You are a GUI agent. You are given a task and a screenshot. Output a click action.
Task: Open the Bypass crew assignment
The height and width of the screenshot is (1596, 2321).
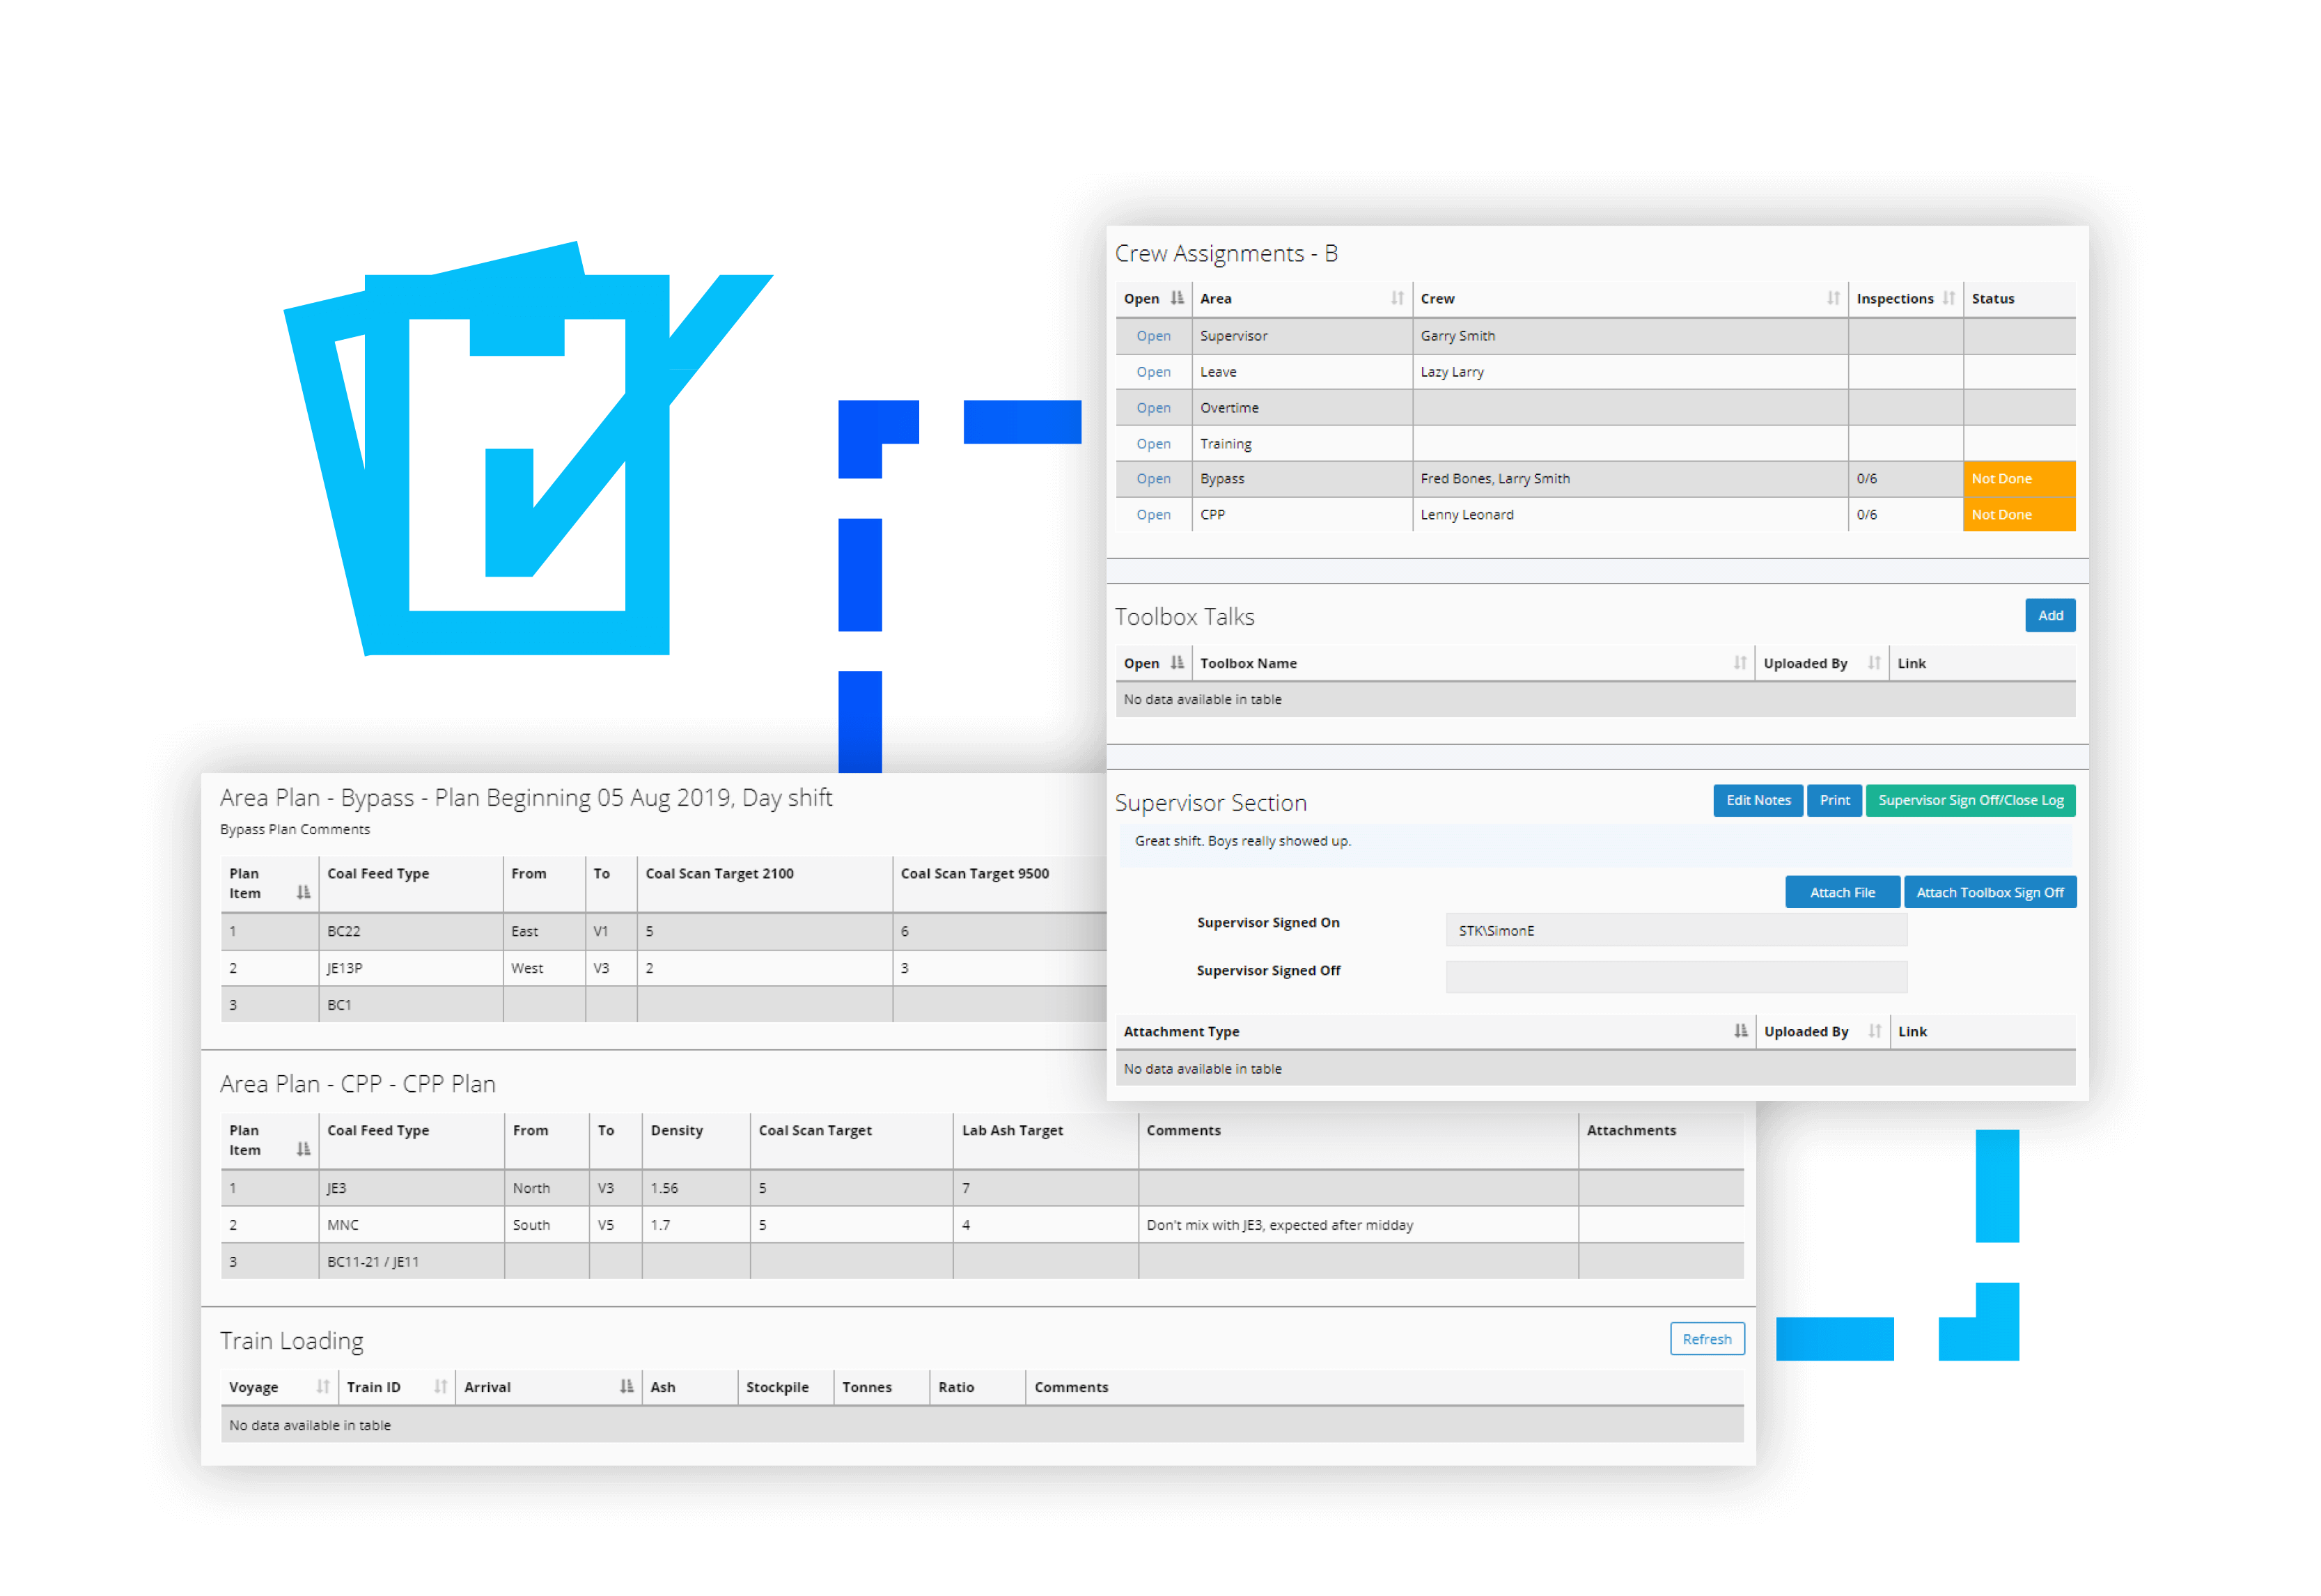1153,479
